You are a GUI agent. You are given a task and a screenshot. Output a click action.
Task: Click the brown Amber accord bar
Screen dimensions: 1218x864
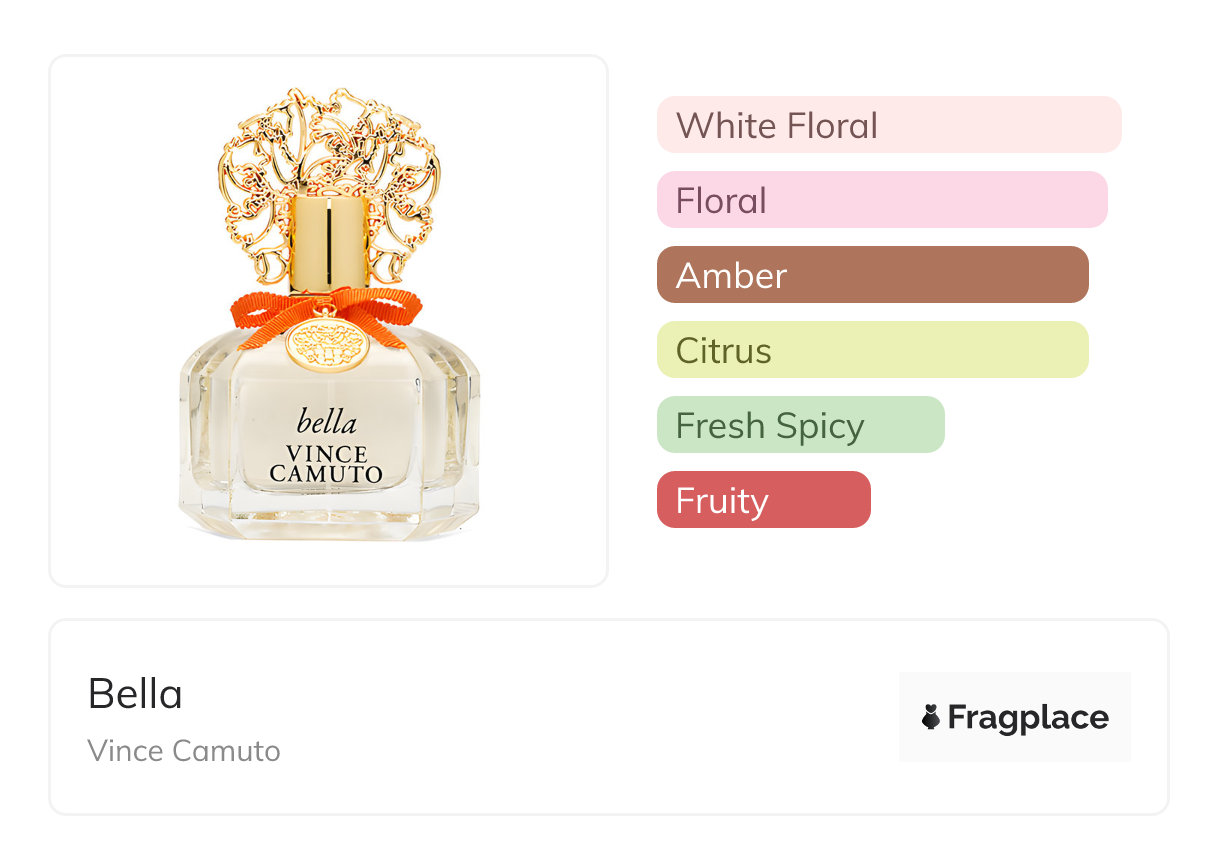coord(872,275)
